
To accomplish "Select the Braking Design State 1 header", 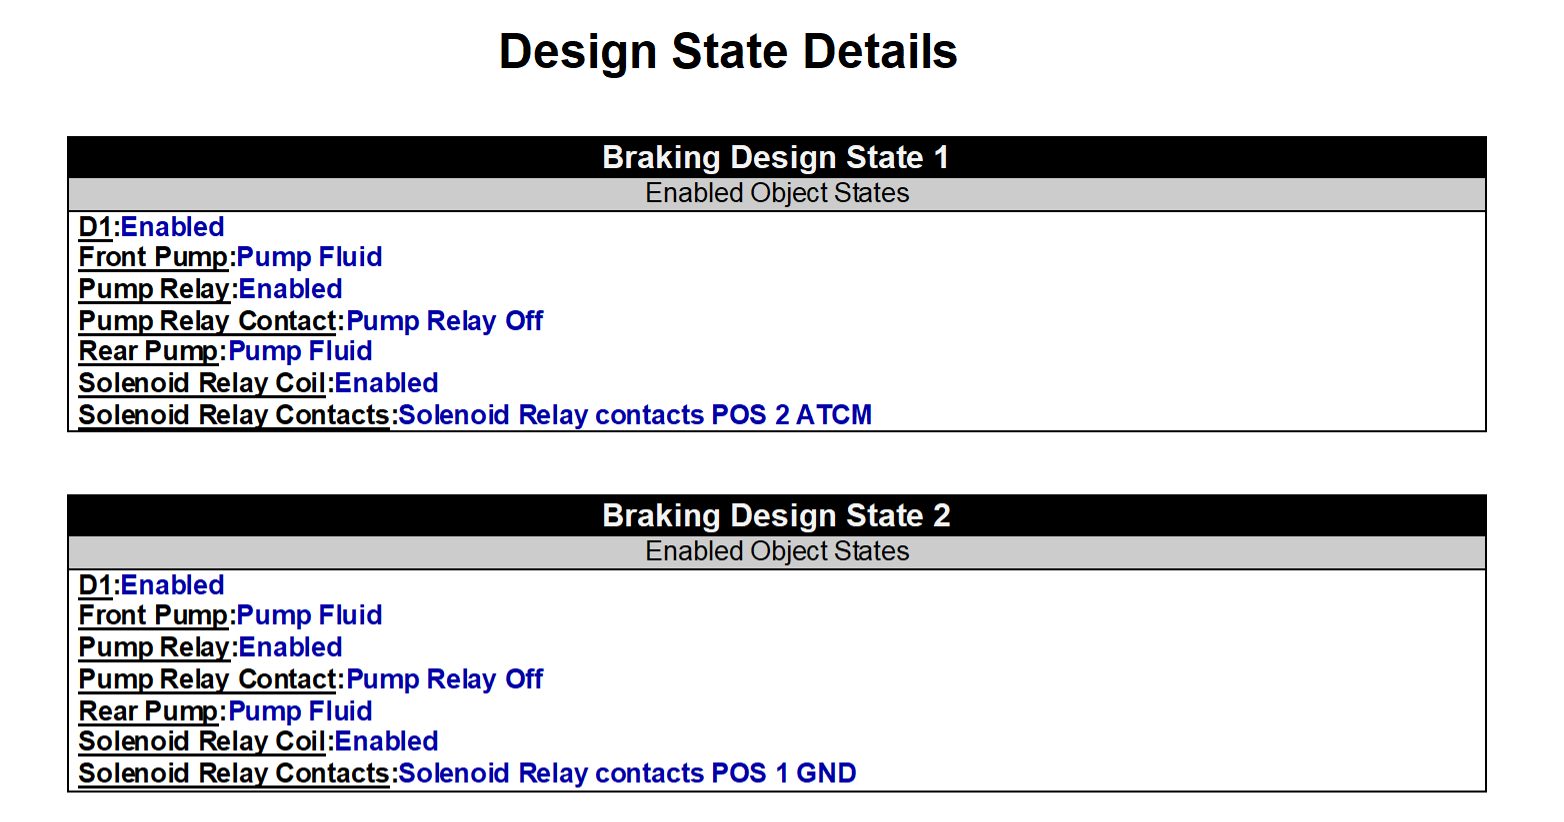I will pyautogui.click(x=776, y=158).
